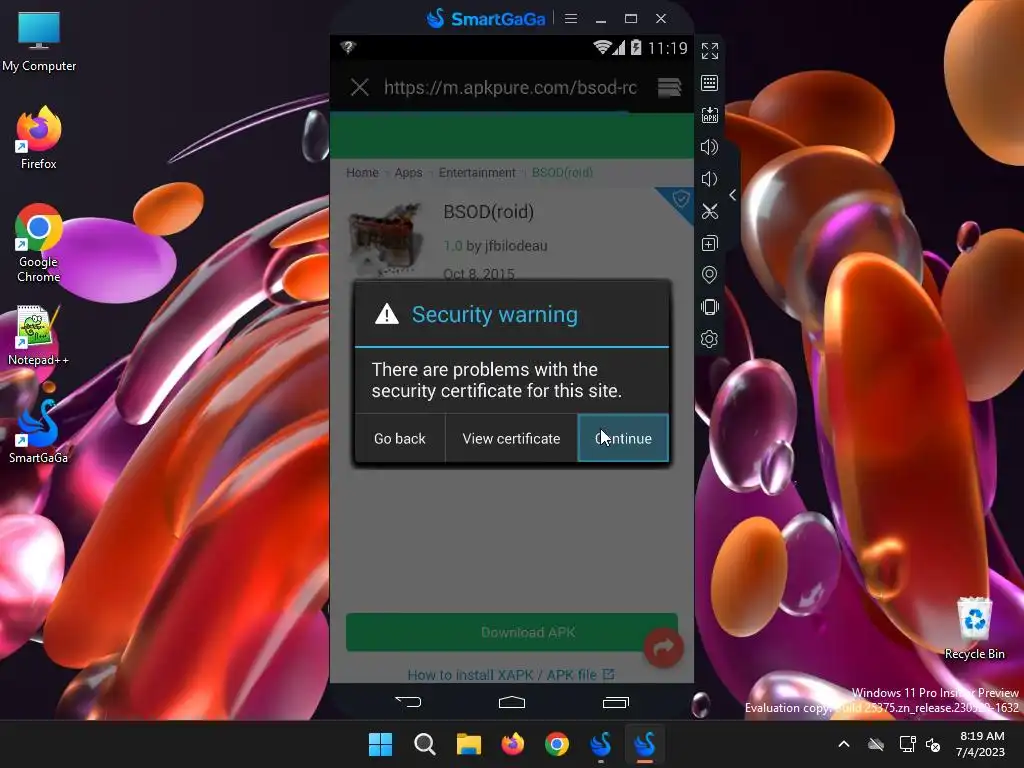
Task: Click the apkpure URL address field
Action: [511, 88]
